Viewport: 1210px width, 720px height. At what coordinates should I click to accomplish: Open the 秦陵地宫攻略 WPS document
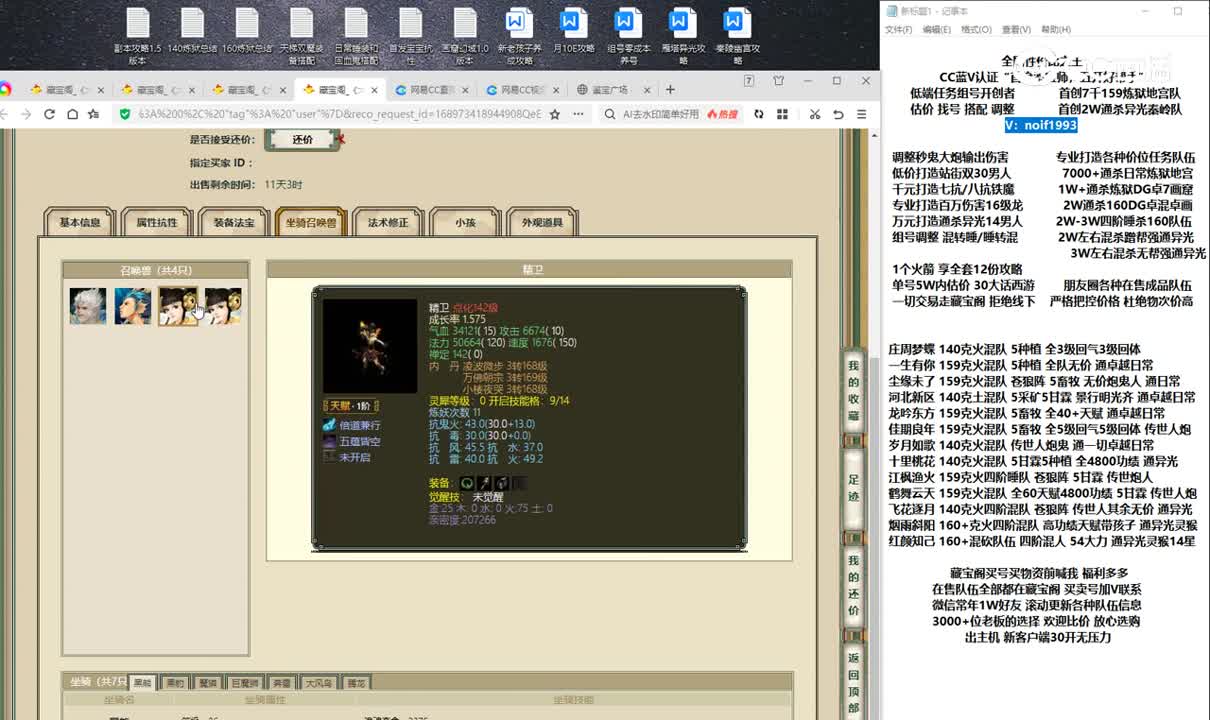tap(737, 36)
